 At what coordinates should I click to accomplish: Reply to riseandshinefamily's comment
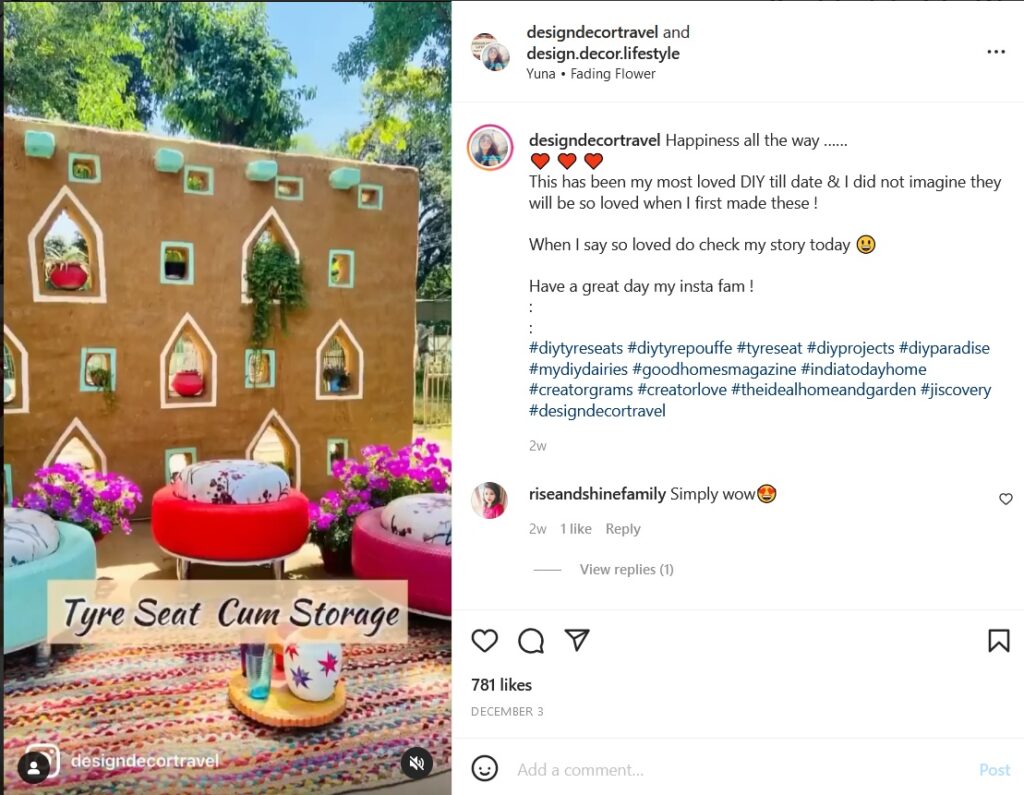click(x=623, y=528)
